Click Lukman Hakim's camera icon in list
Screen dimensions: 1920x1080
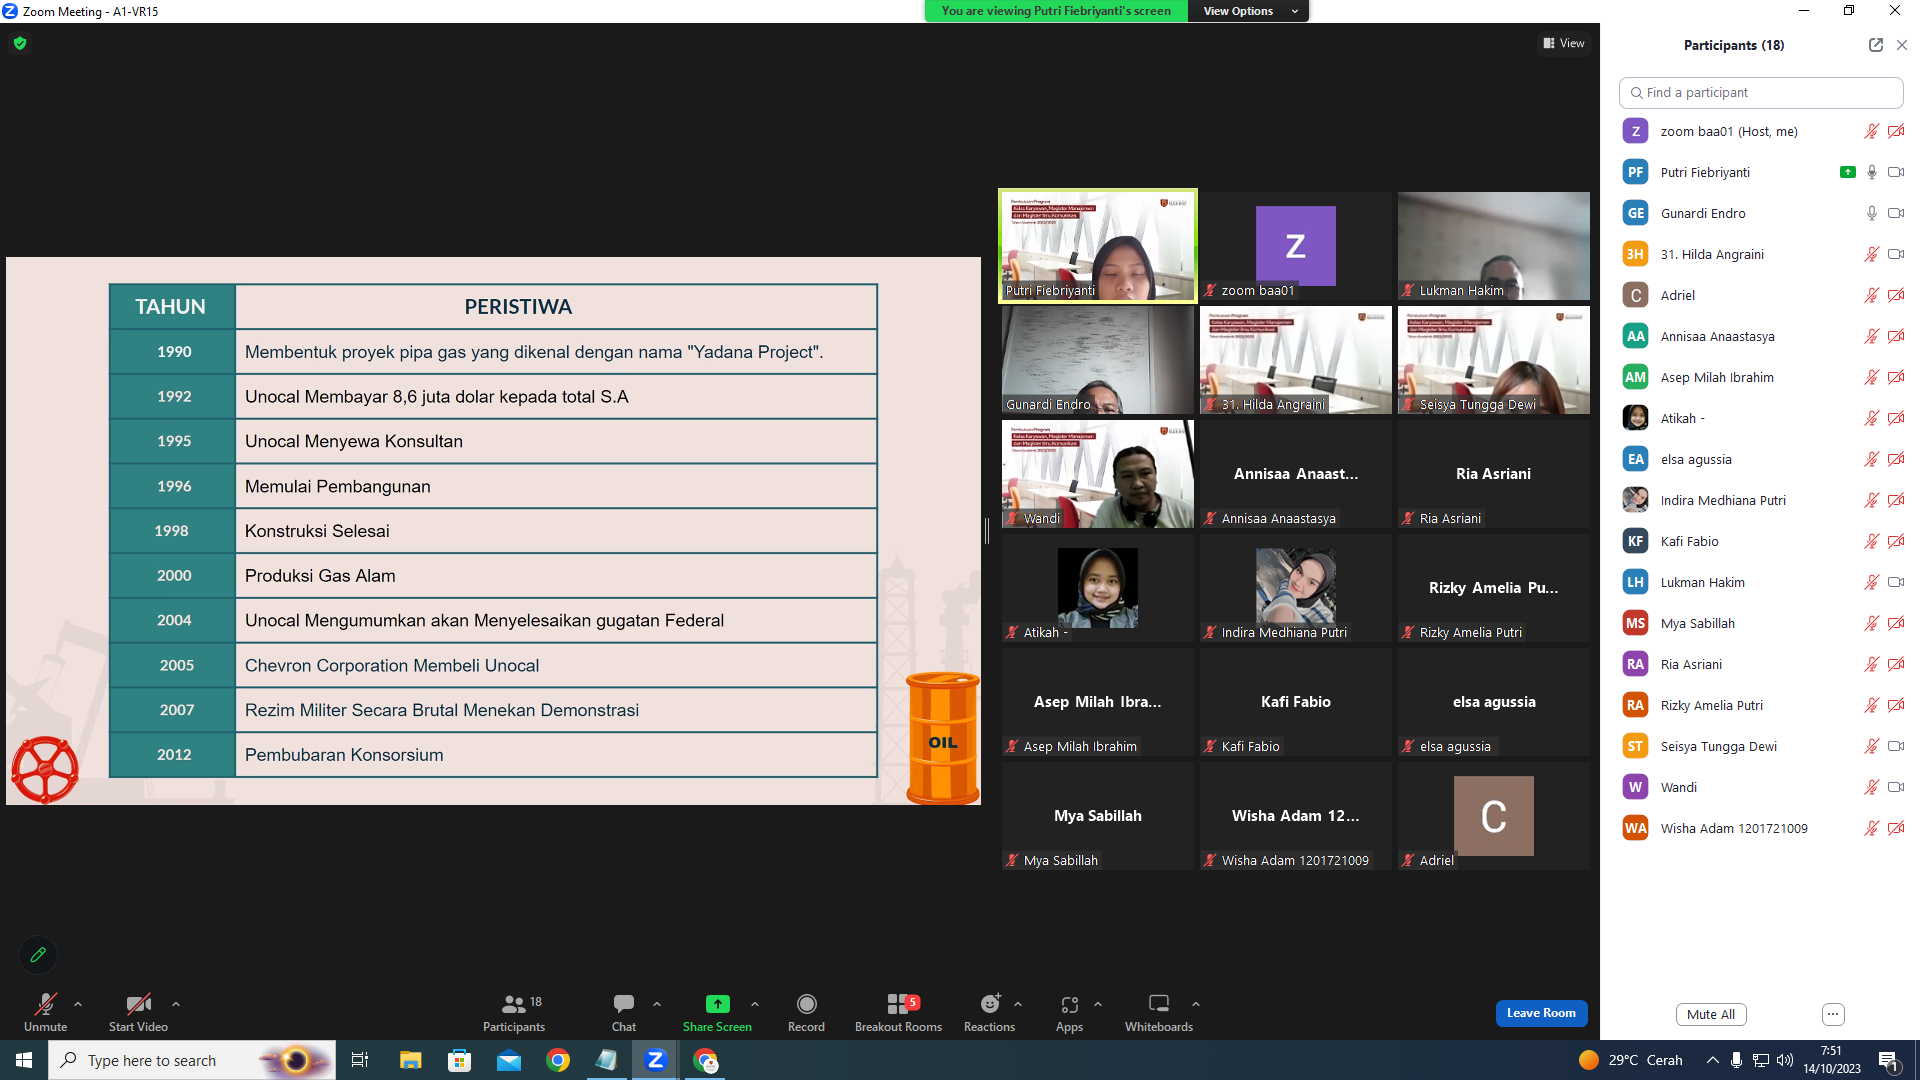point(1896,582)
